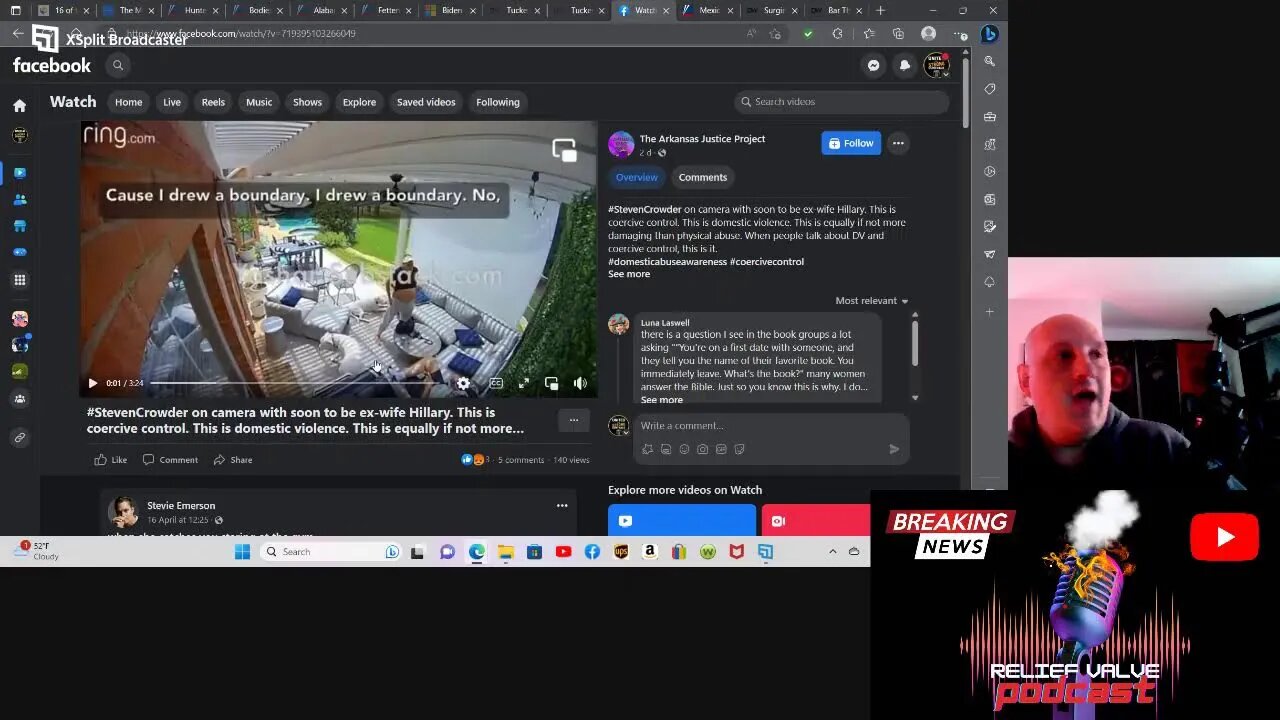This screenshot has width=1280, height=720.
Task: Open video settings gear
Action: point(463,383)
